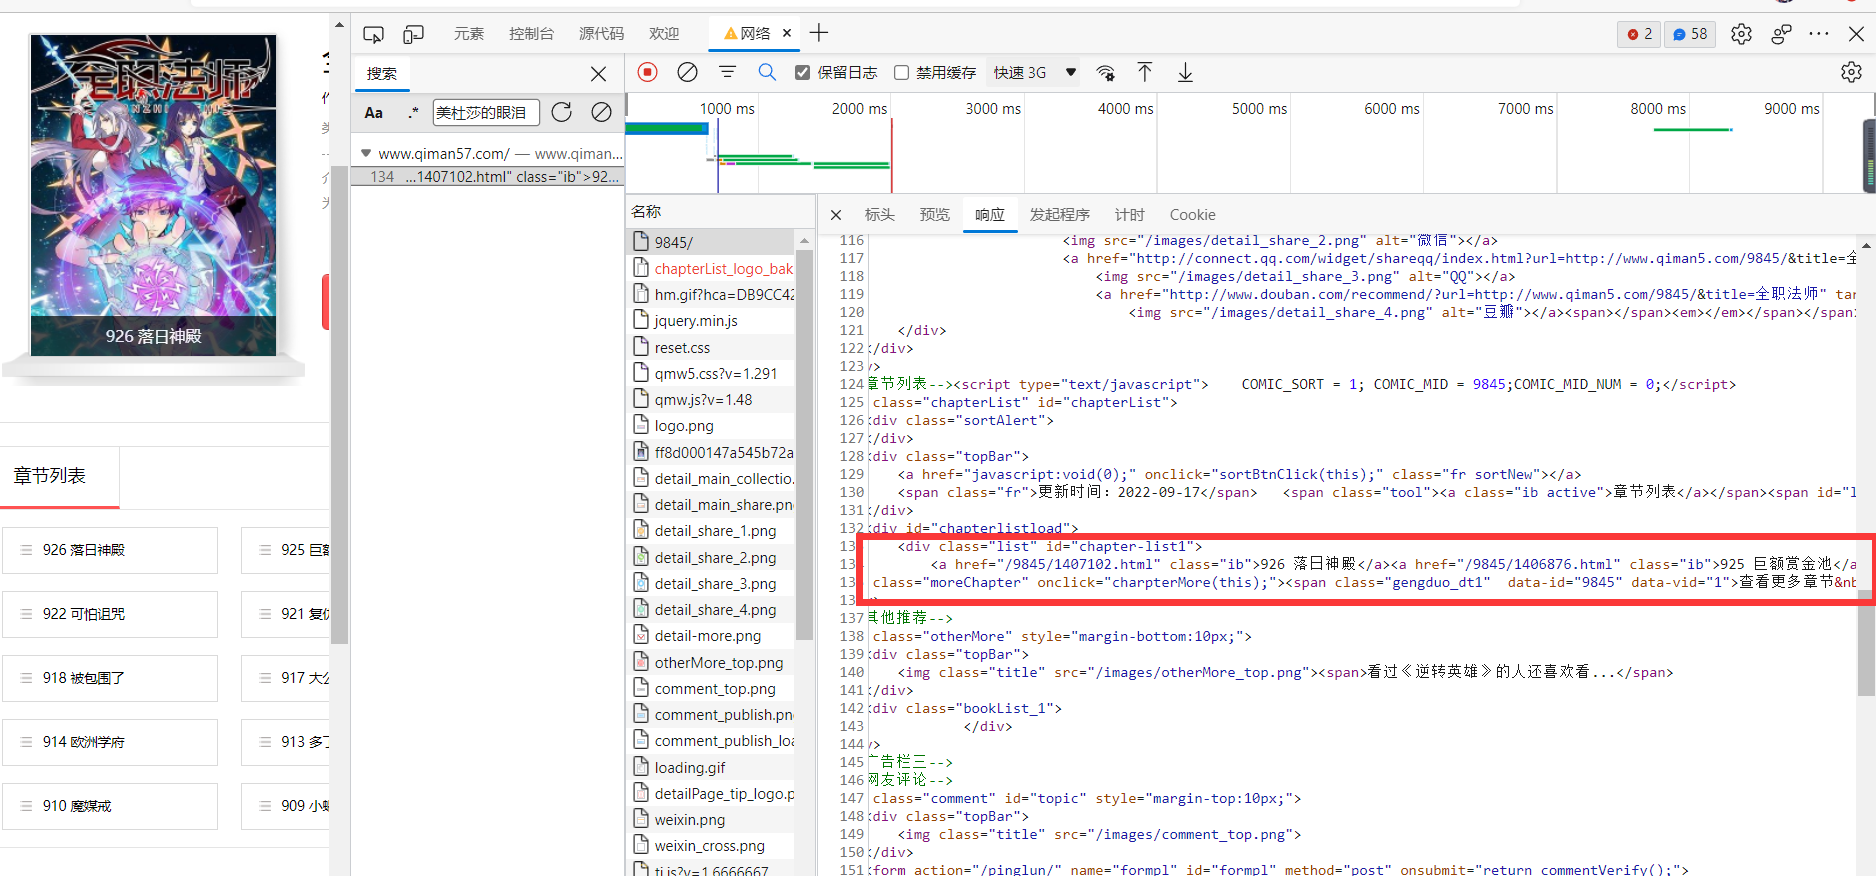Toggle device emulation icon
The height and width of the screenshot is (876, 1876).
pyautogui.click(x=413, y=34)
